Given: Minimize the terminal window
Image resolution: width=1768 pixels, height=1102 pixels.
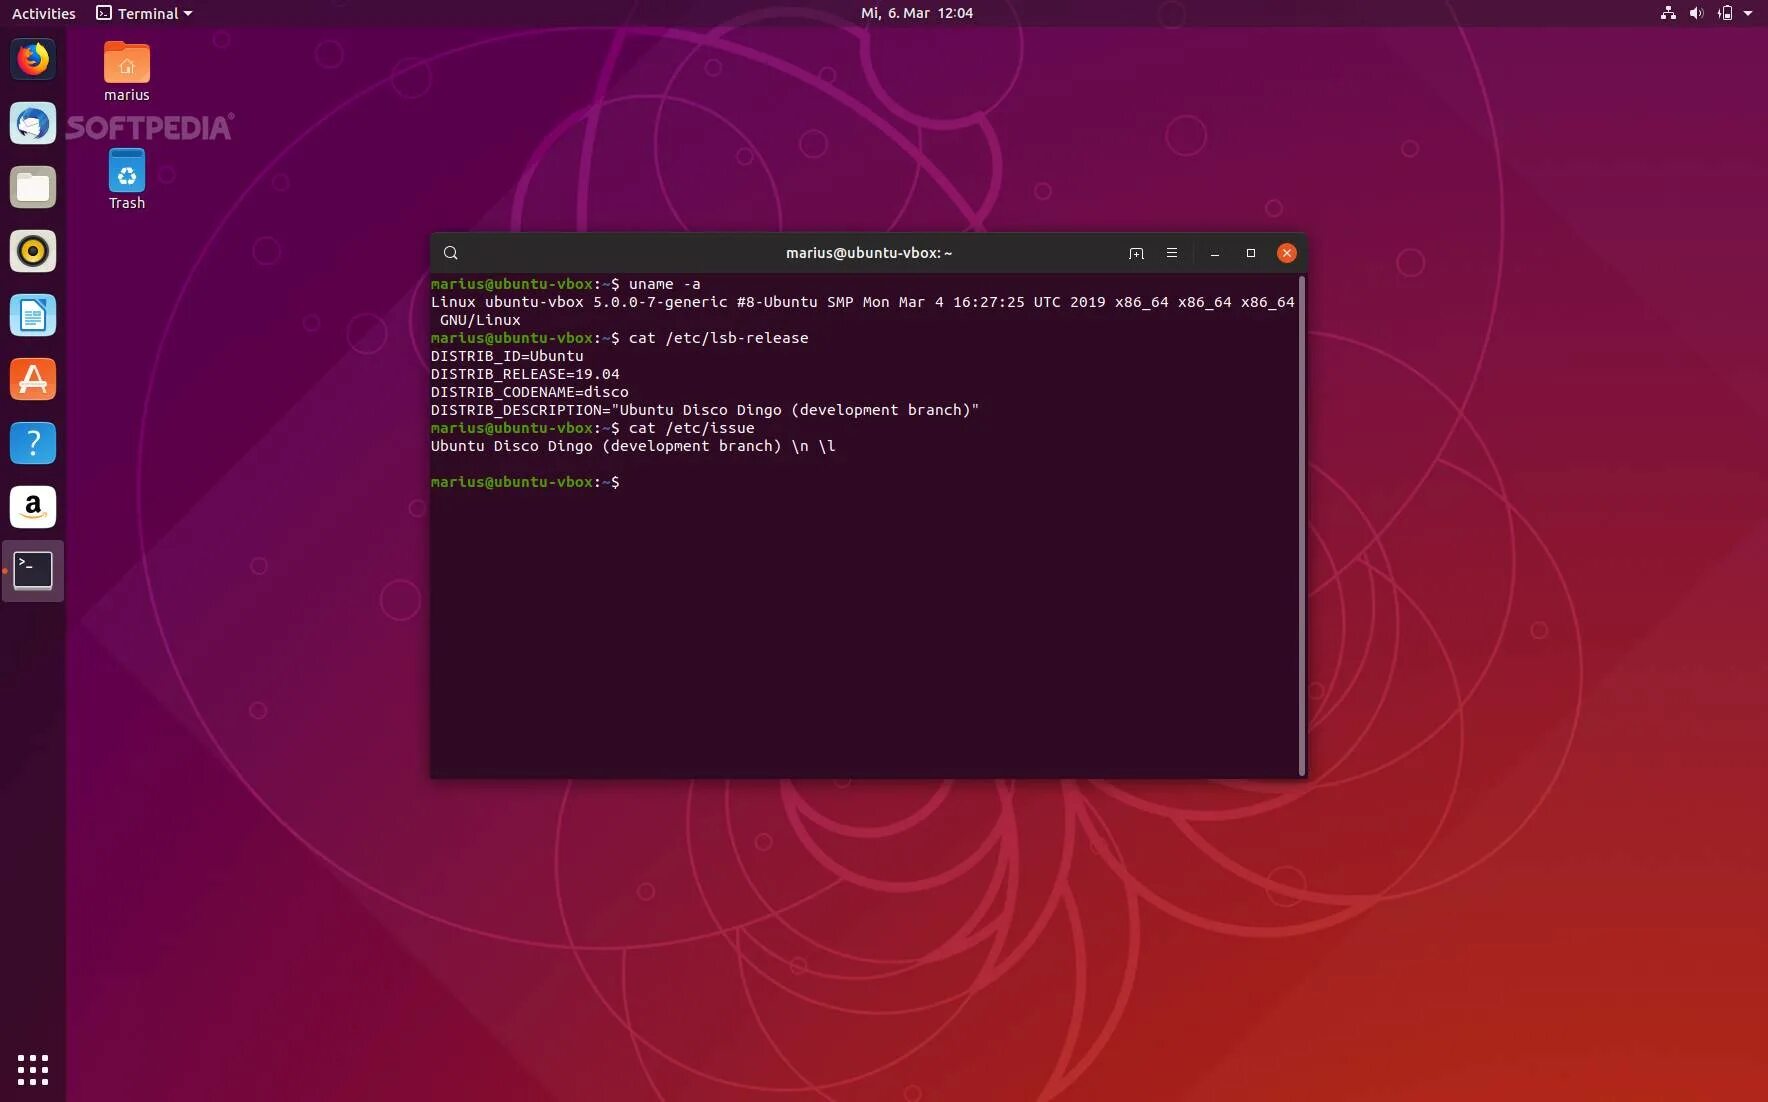Looking at the screenshot, I should 1215,253.
